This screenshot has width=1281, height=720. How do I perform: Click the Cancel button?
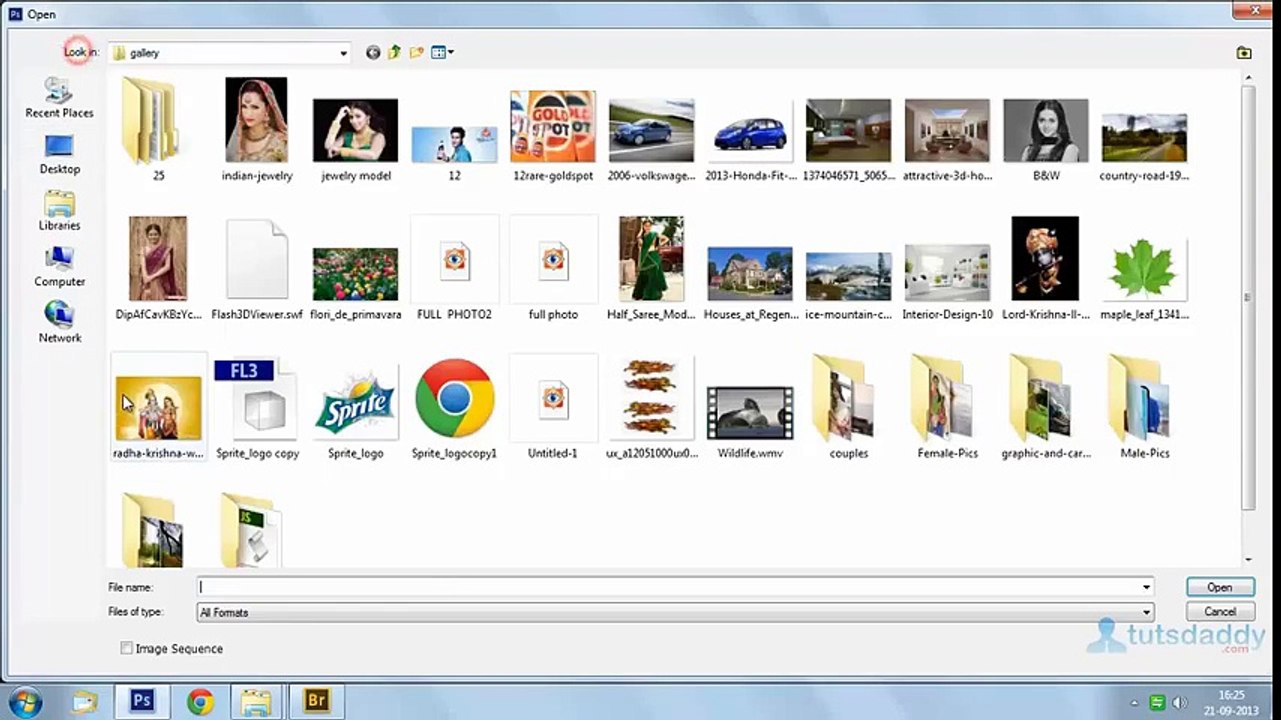pos(1219,611)
